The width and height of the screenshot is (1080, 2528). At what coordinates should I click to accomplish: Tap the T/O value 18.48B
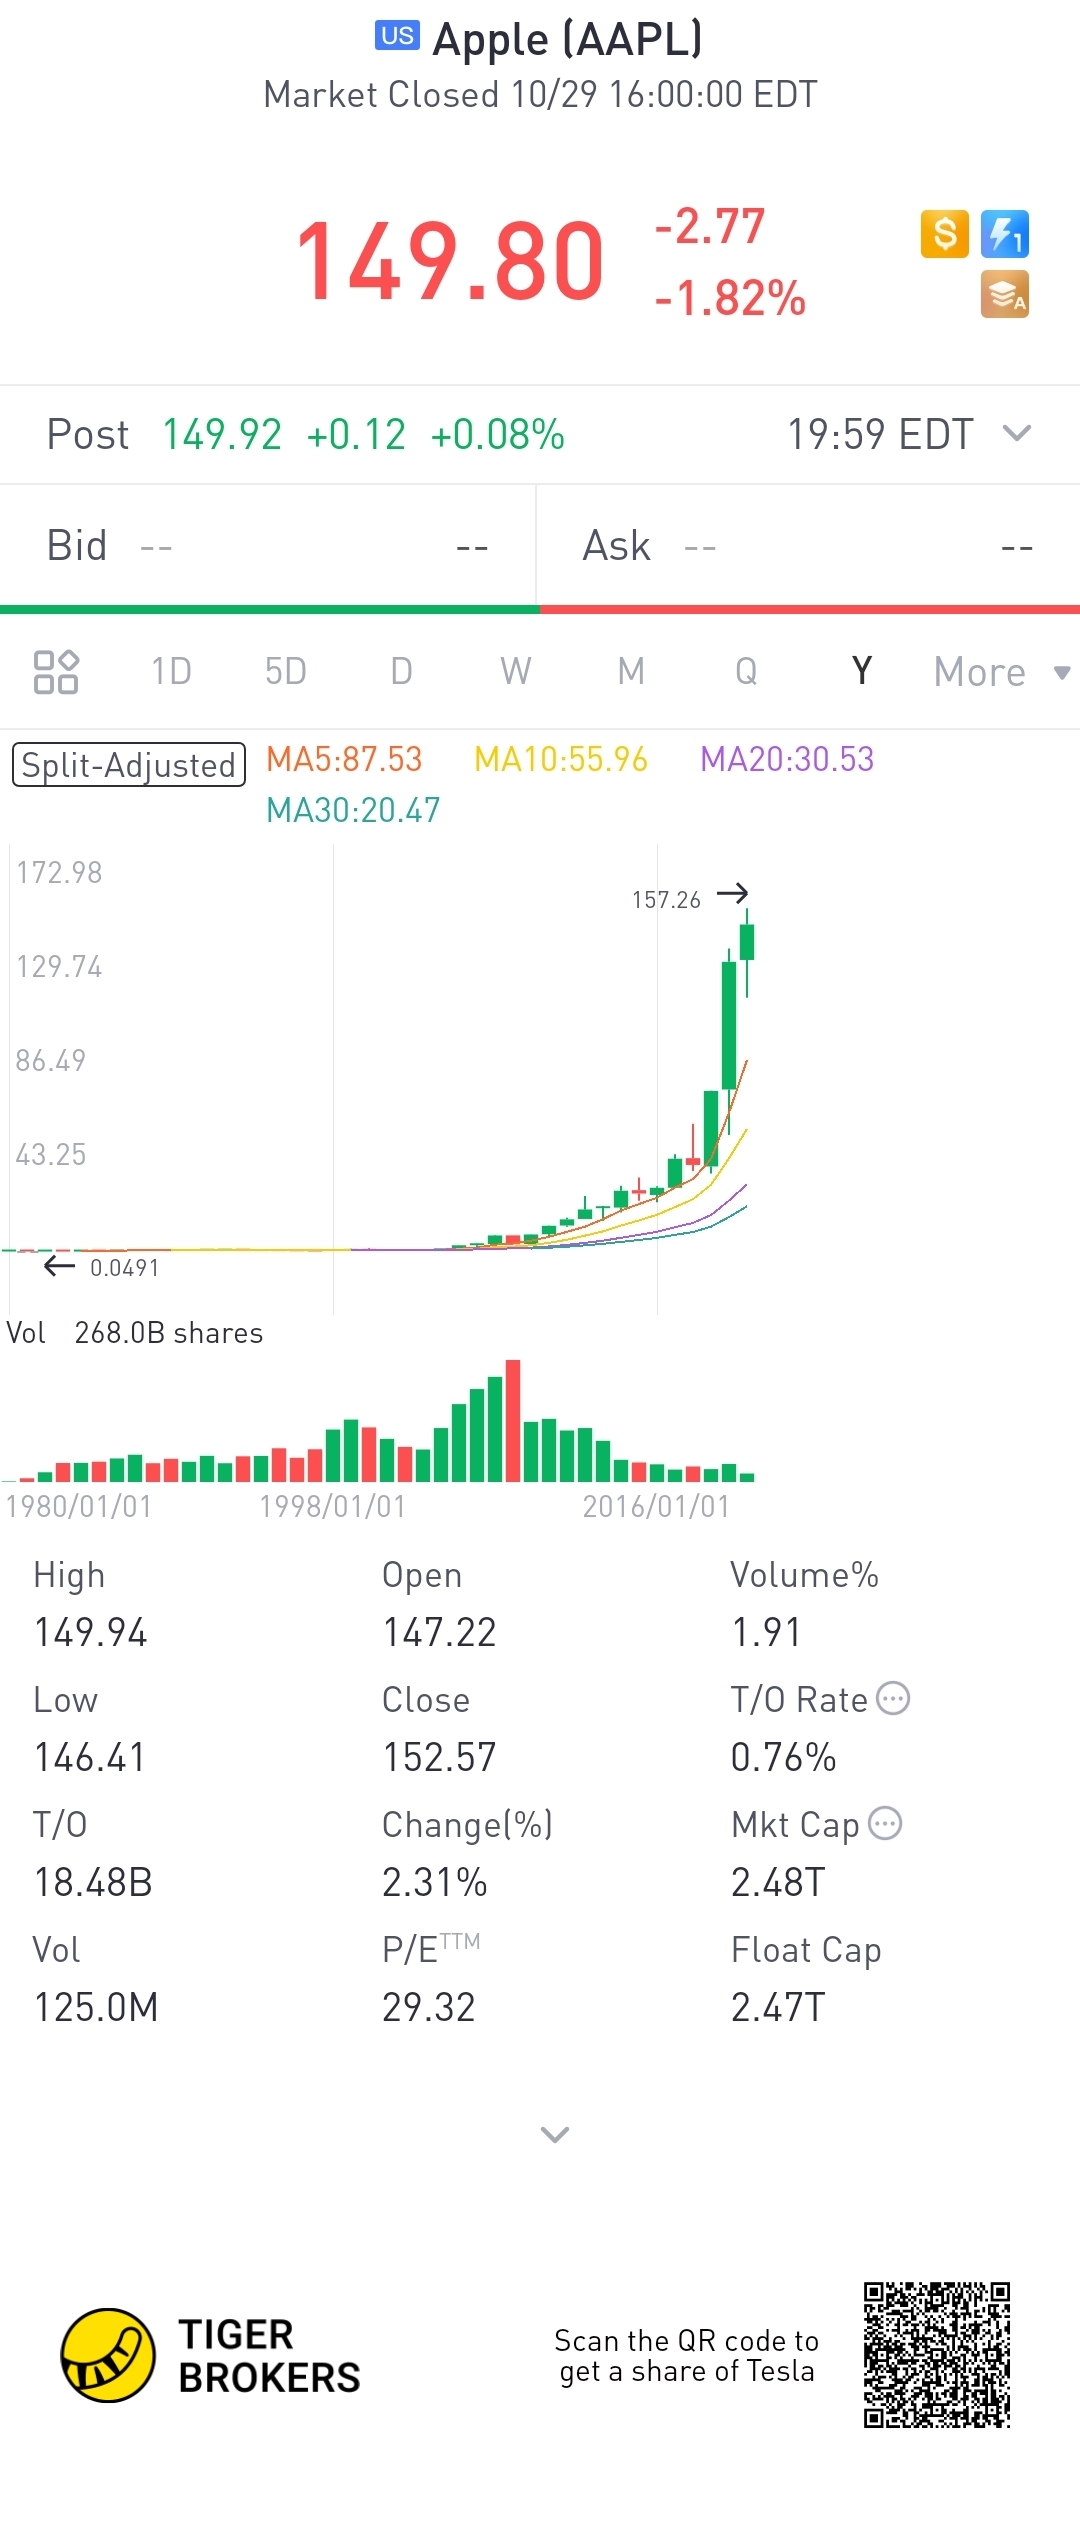pos(93,1883)
